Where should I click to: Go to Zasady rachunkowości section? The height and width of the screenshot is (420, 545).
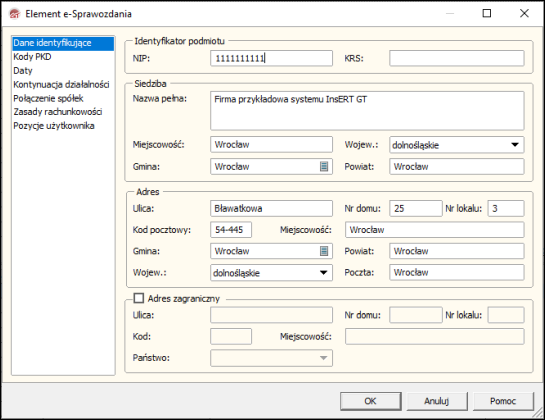[58, 112]
